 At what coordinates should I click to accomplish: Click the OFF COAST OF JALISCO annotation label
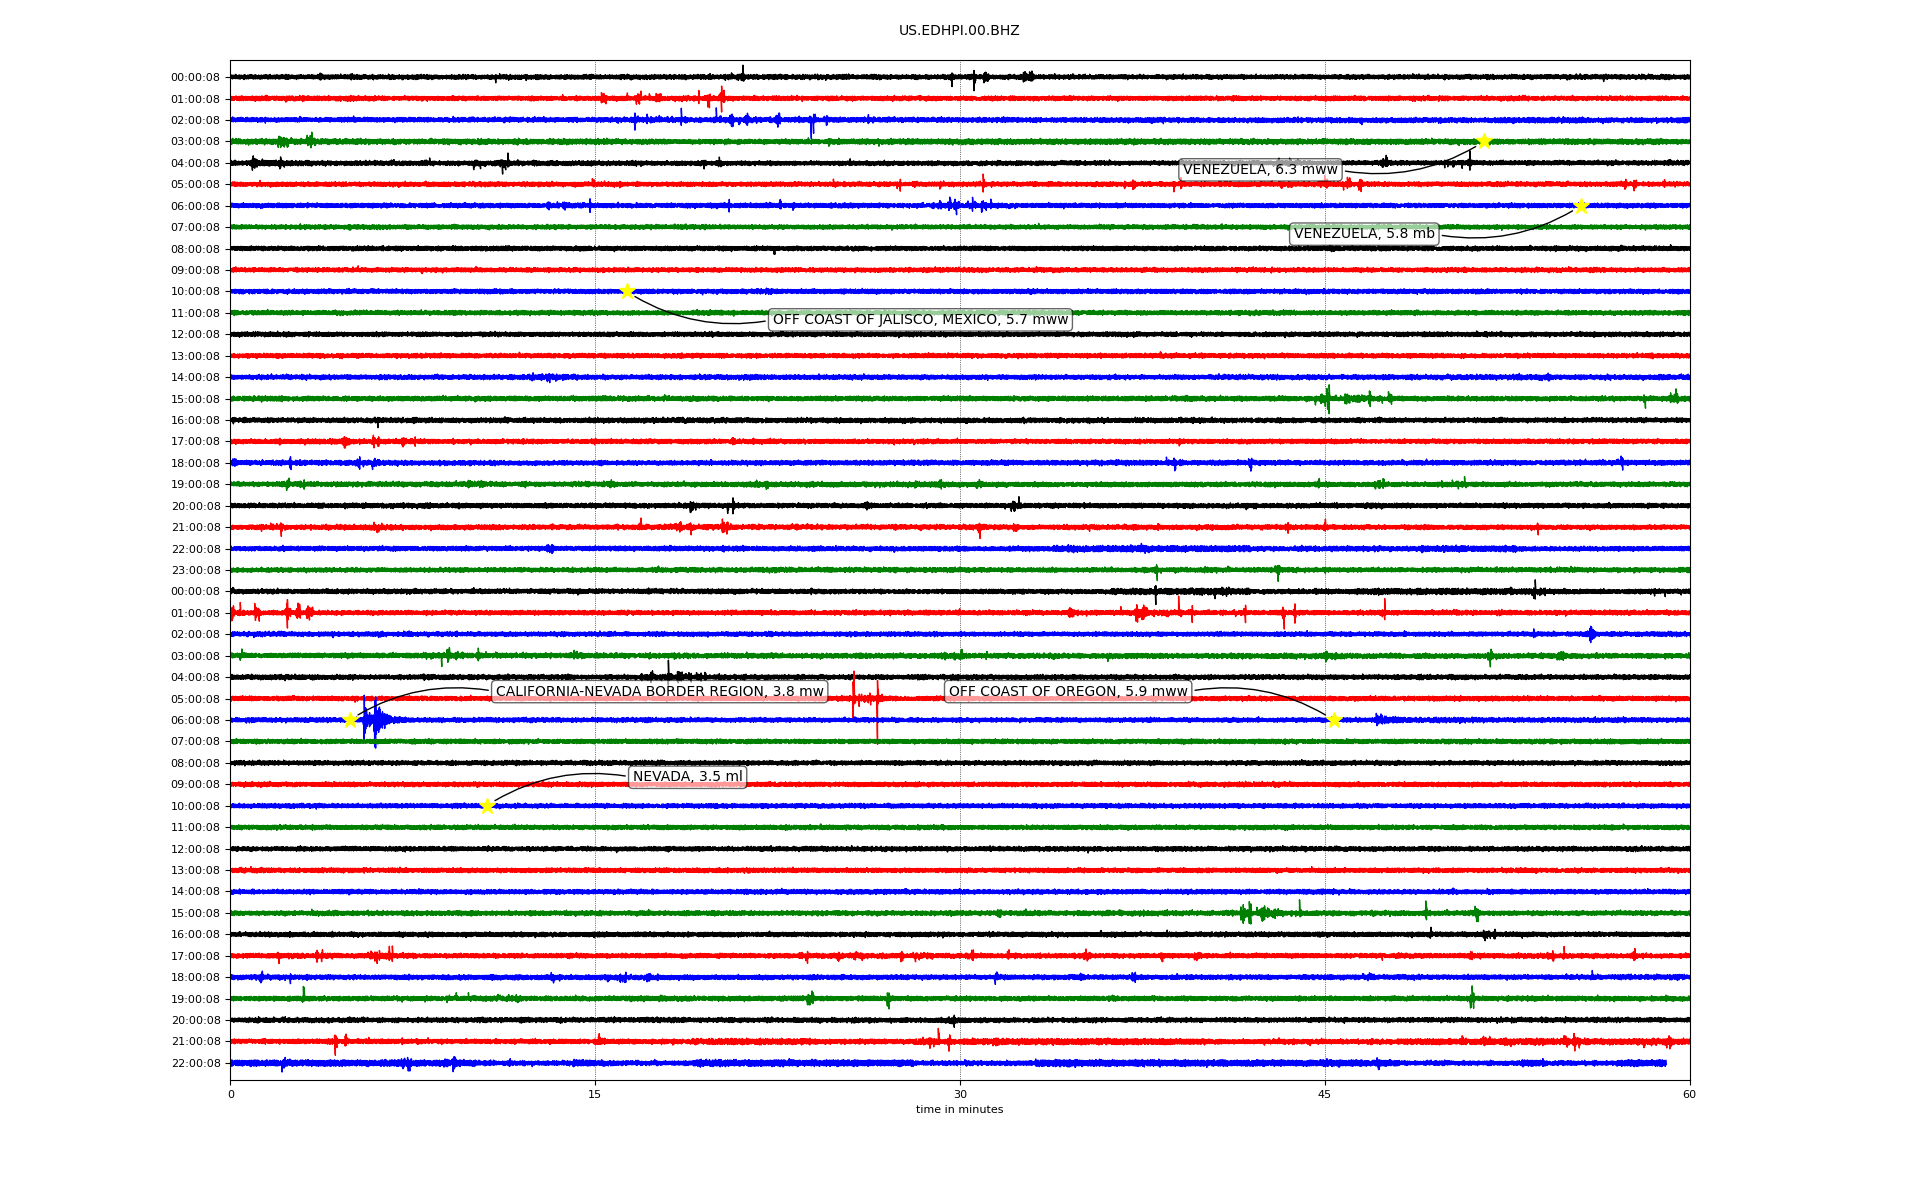(920, 320)
